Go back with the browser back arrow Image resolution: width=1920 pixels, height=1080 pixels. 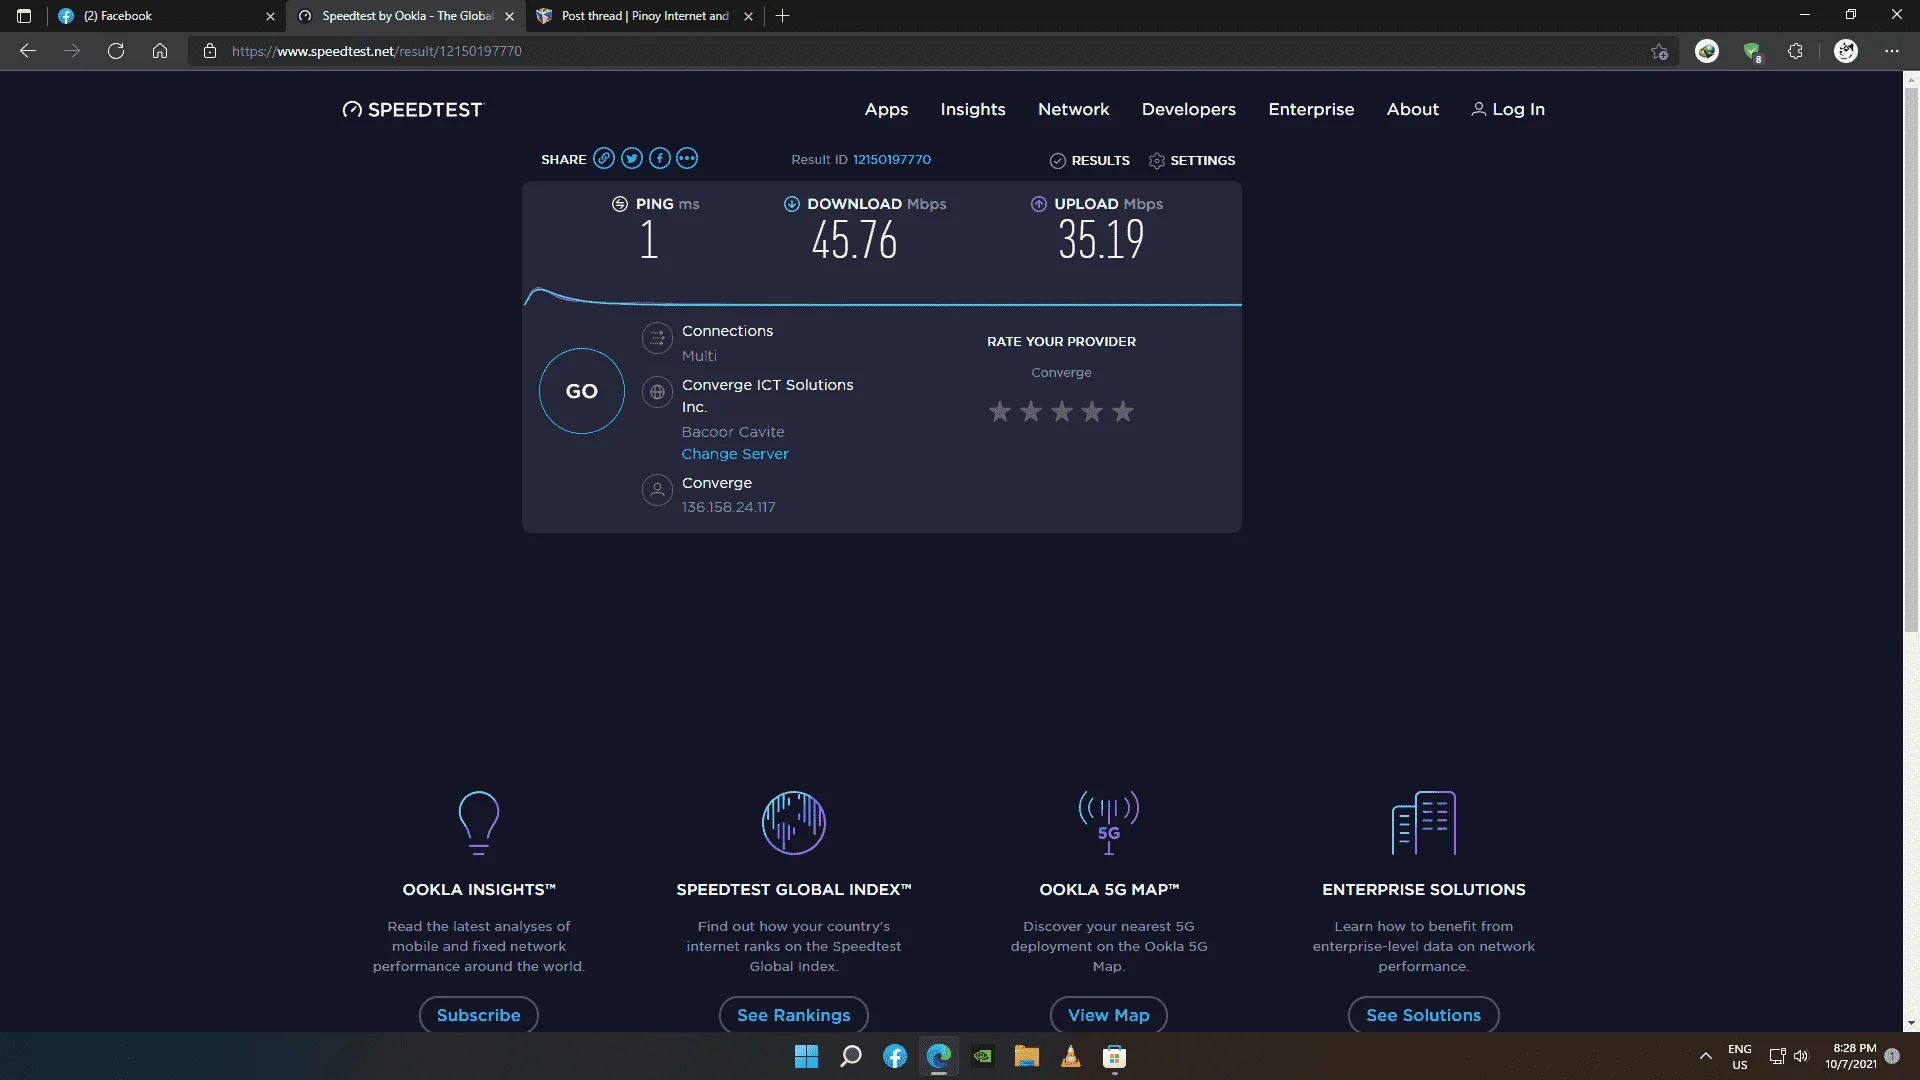coord(28,51)
